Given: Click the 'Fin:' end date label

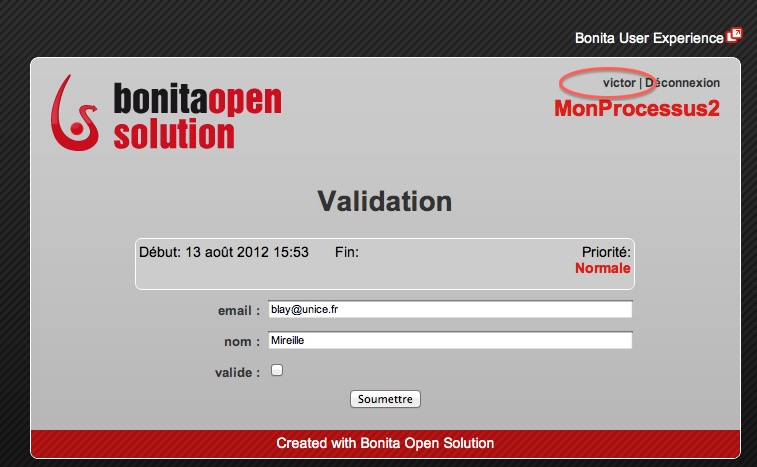Looking at the screenshot, I should [347, 252].
